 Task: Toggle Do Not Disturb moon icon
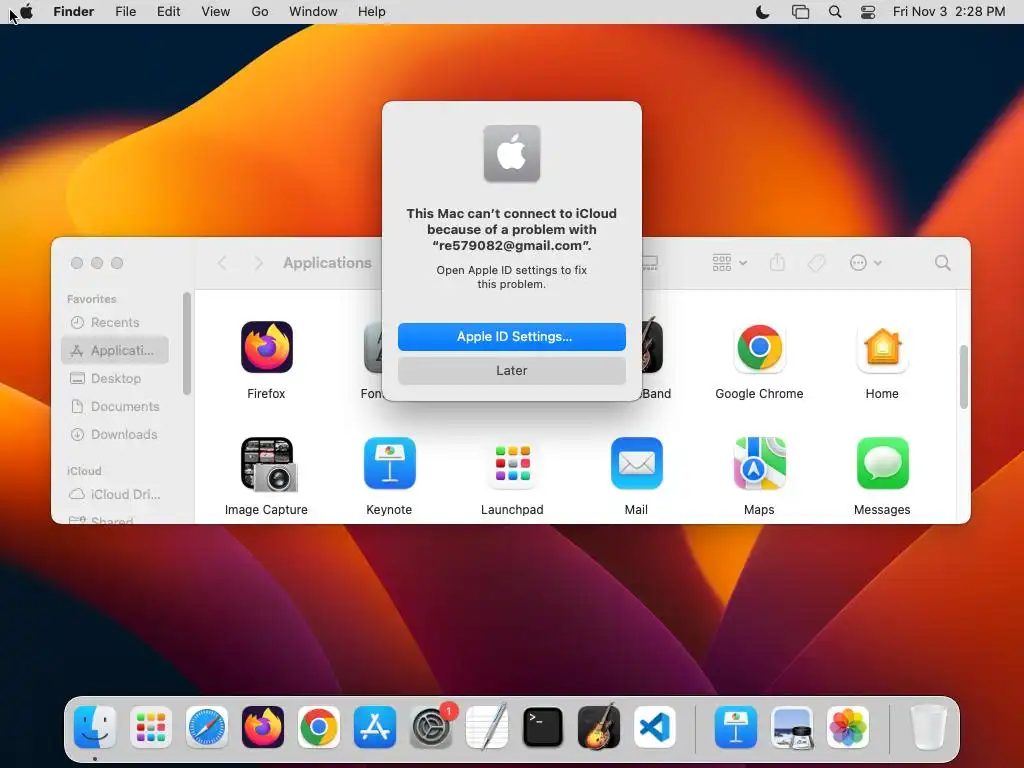[x=762, y=12]
